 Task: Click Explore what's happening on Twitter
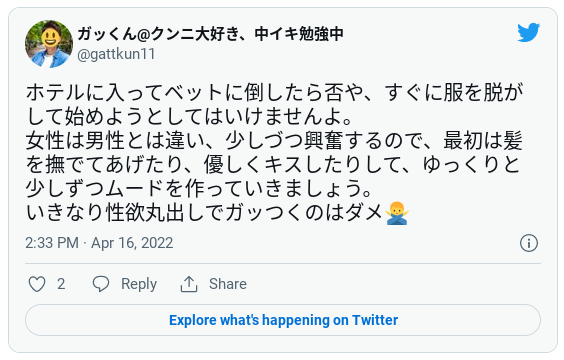point(283,320)
